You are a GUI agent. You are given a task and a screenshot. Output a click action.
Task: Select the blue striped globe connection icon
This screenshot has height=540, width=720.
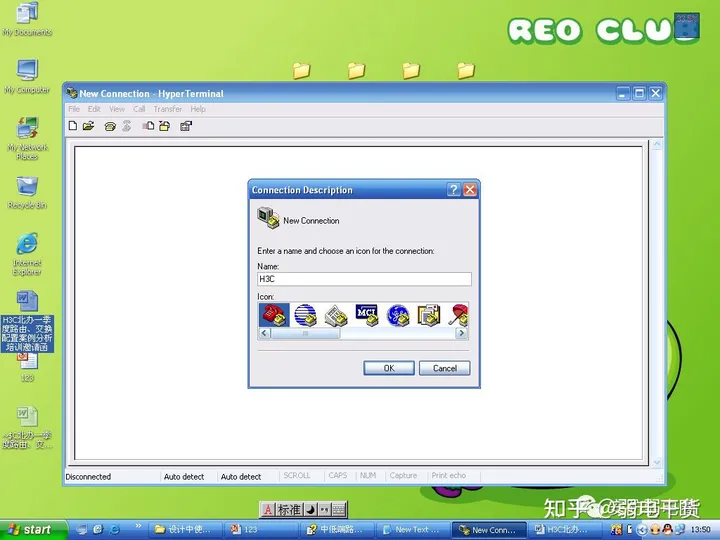coord(305,315)
